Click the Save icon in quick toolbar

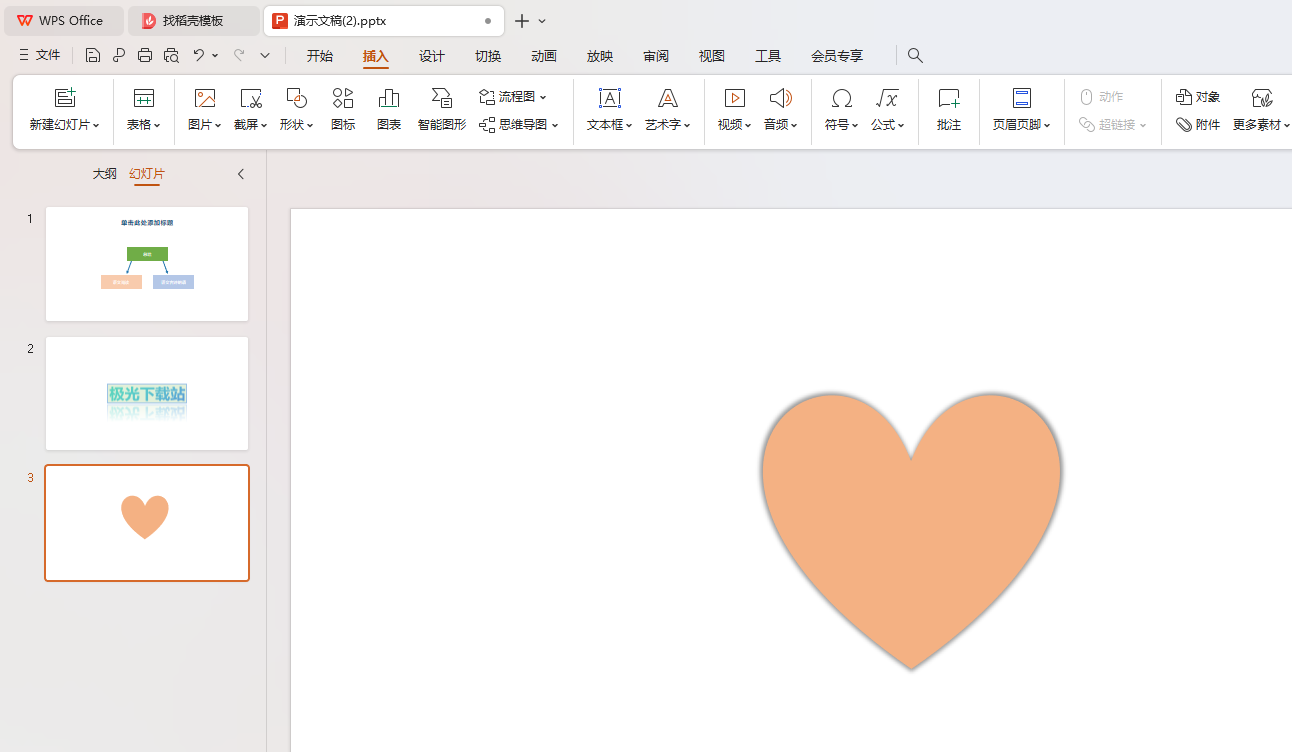pos(93,56)
